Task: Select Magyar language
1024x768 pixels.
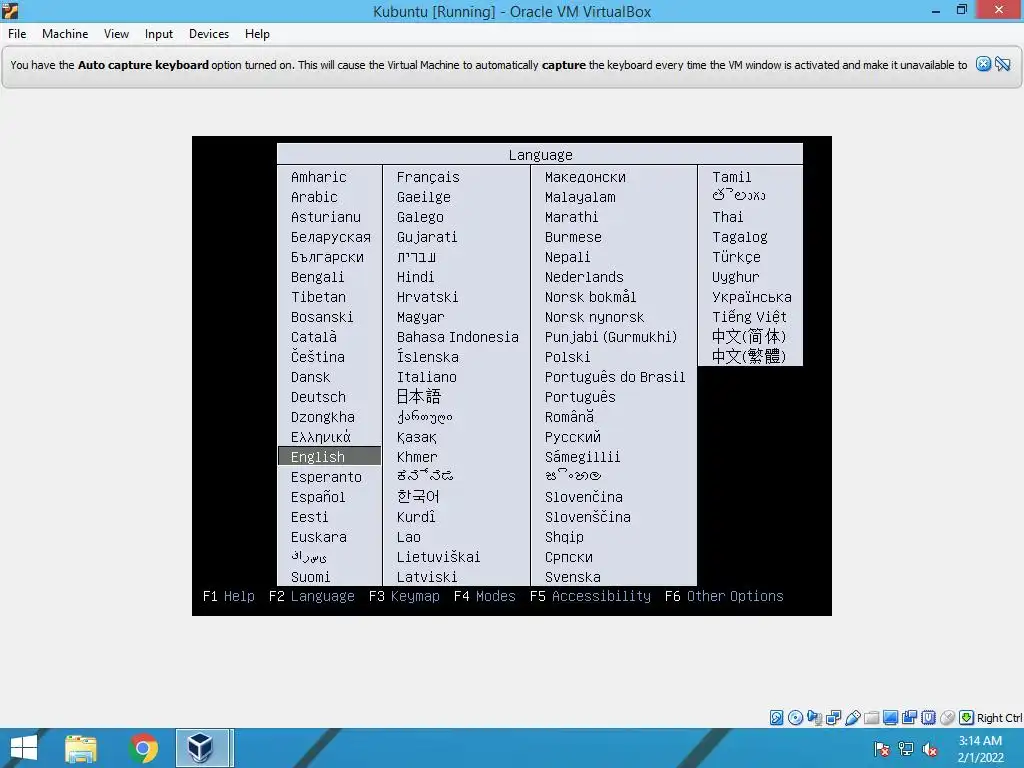Action: (x=420, y=317)
